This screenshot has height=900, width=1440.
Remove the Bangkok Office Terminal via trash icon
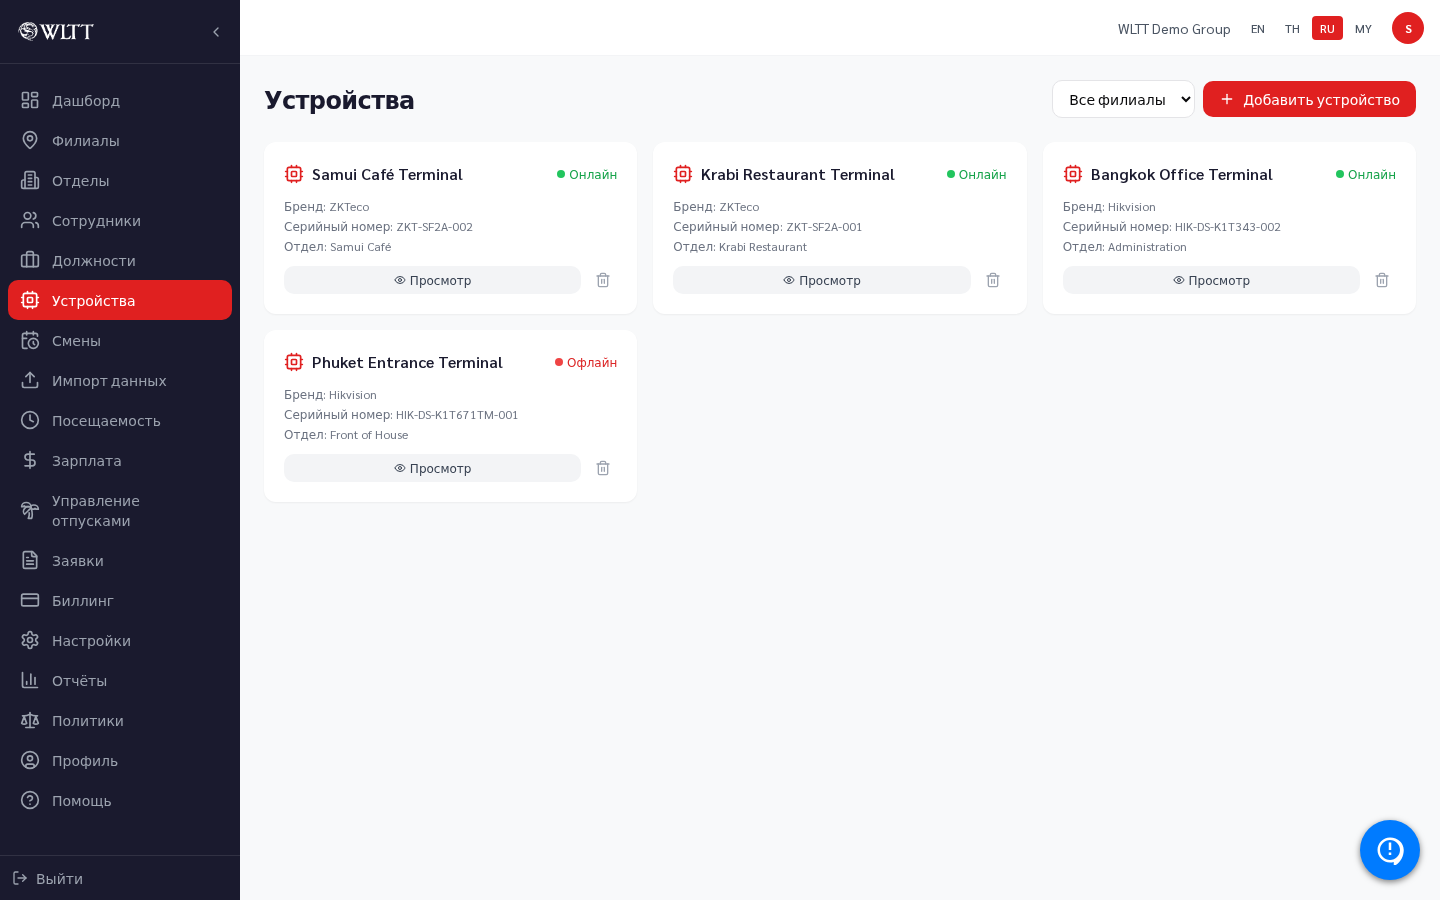[1382, 280]
